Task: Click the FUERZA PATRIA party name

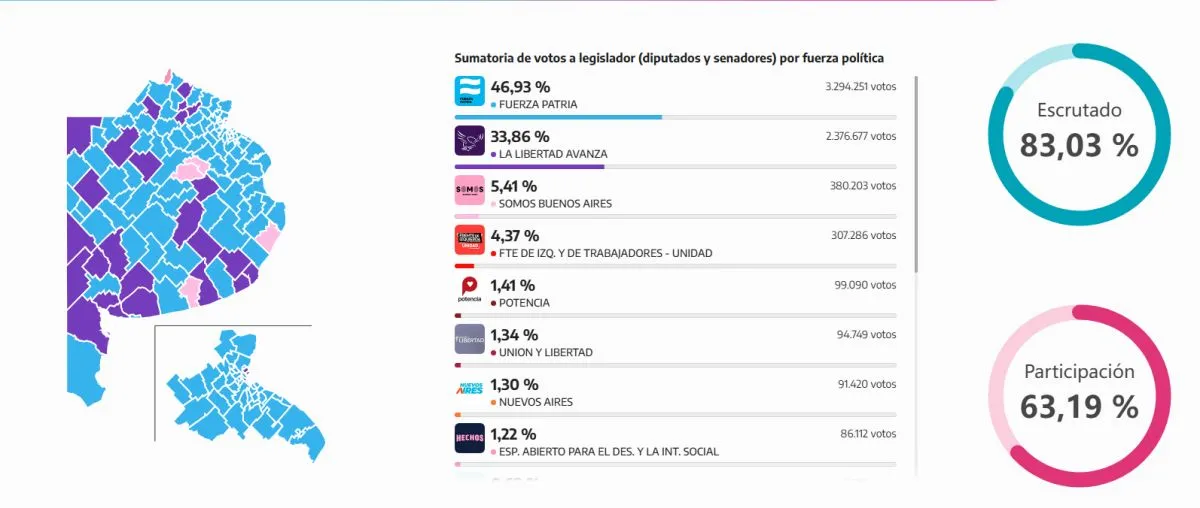Action: pyautogui.click(x=537, y=105)
